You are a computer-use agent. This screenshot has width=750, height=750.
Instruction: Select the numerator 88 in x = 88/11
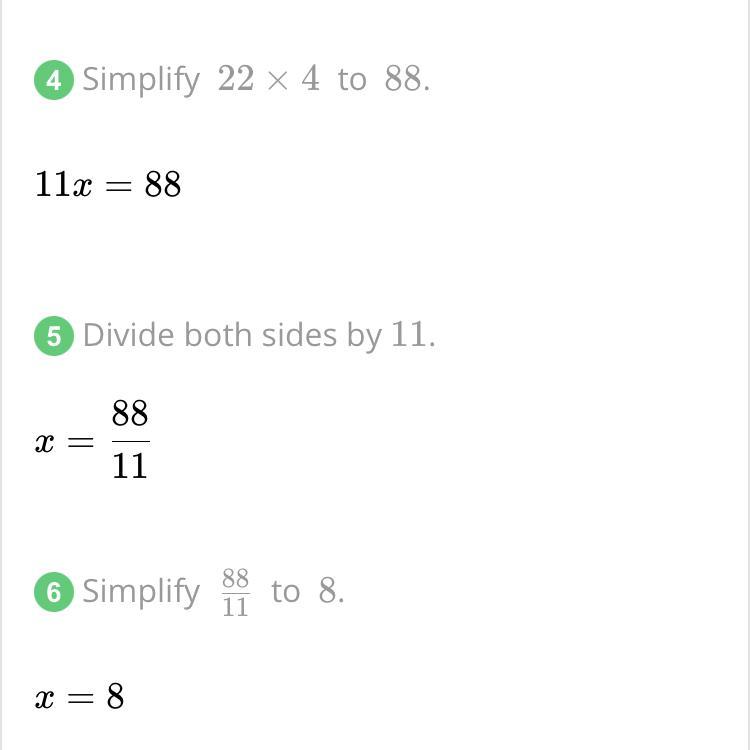[x=130, y=414]
